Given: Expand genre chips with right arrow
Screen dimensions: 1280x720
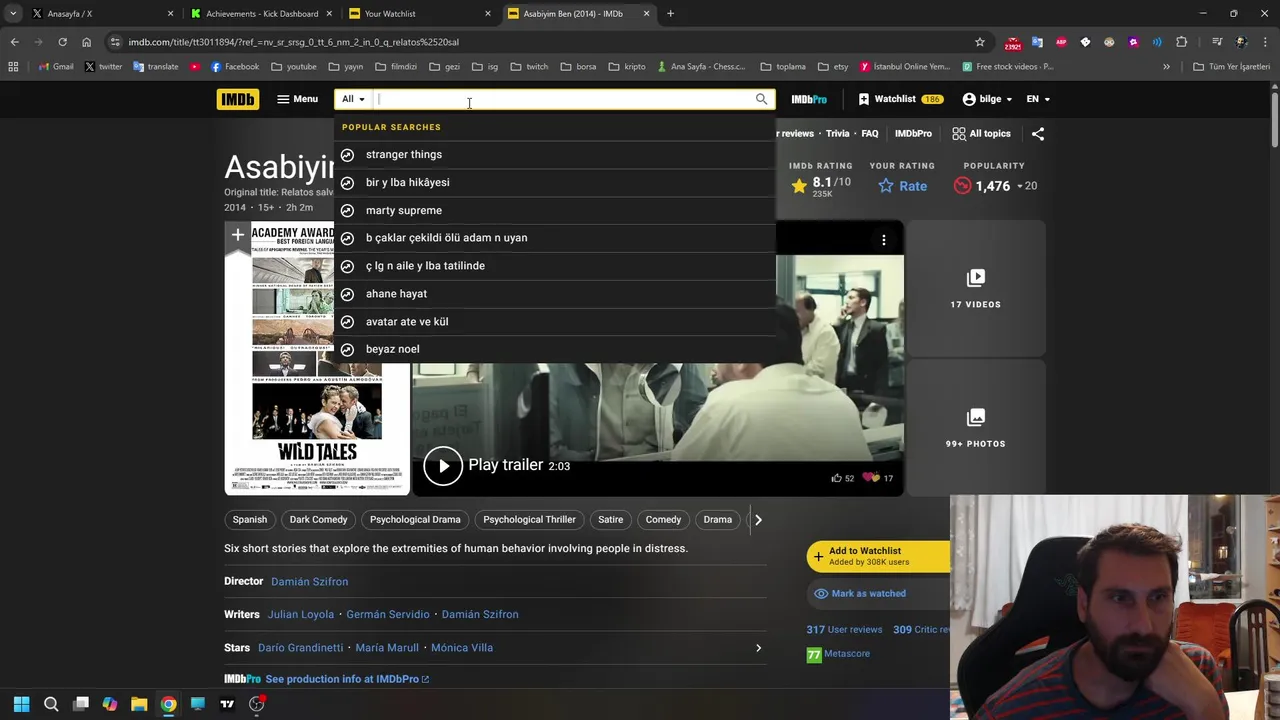Looking at the screenshot, I should 758,519.
